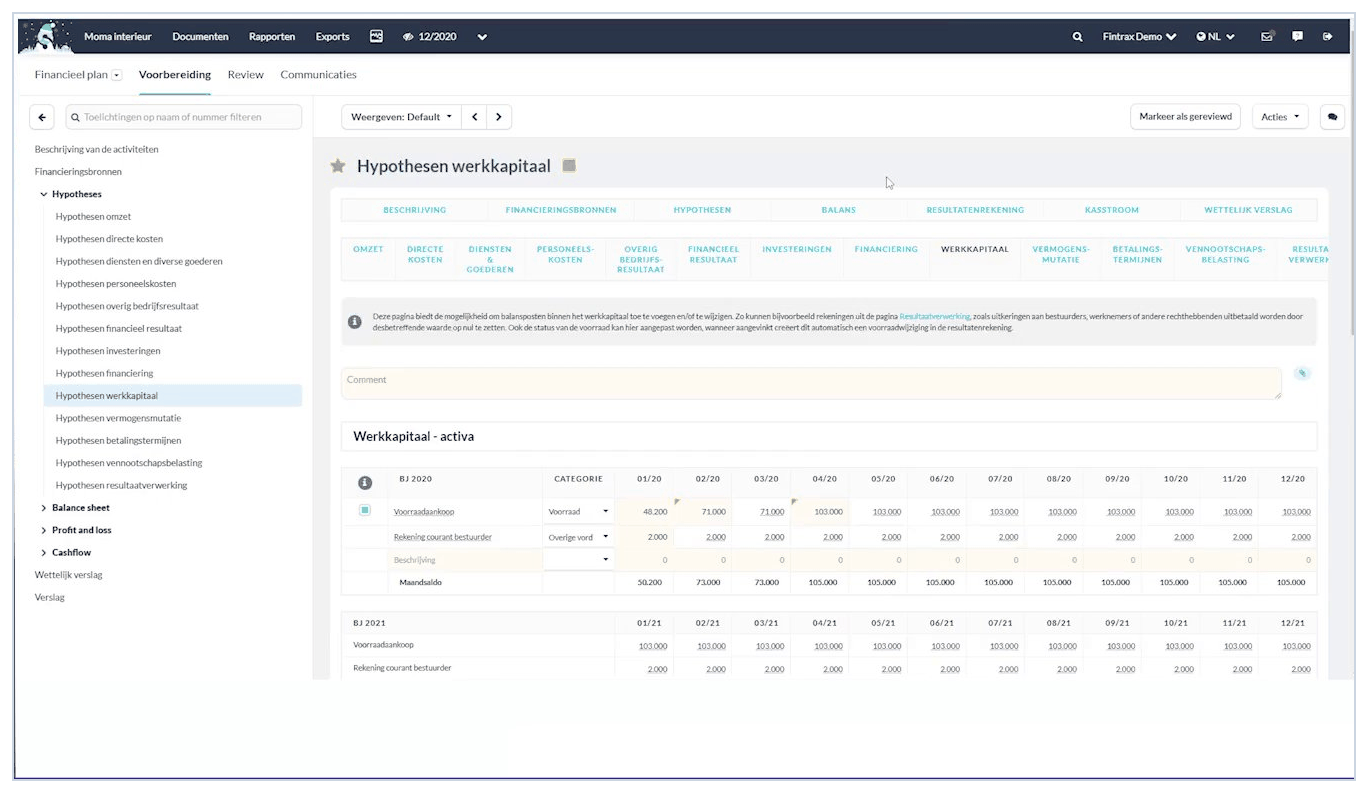Click the info icon in the BJ 2020 table header
1368x793 pixels.
(x=365, y=482)
